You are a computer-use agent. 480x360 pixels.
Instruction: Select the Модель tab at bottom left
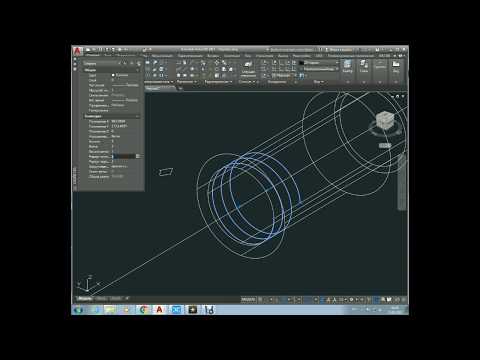coord(85,299)
